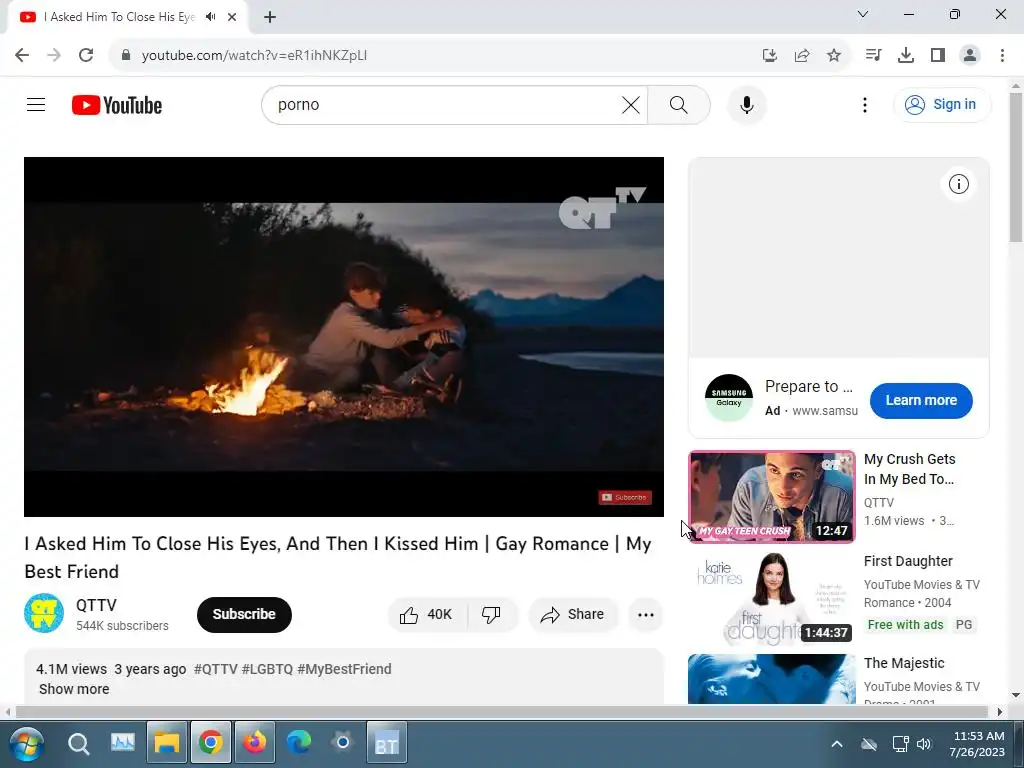Screen dimensions: 1024x768
Task: Open the Samsung Galaxy advertiser logo
Action: point(729,398)
